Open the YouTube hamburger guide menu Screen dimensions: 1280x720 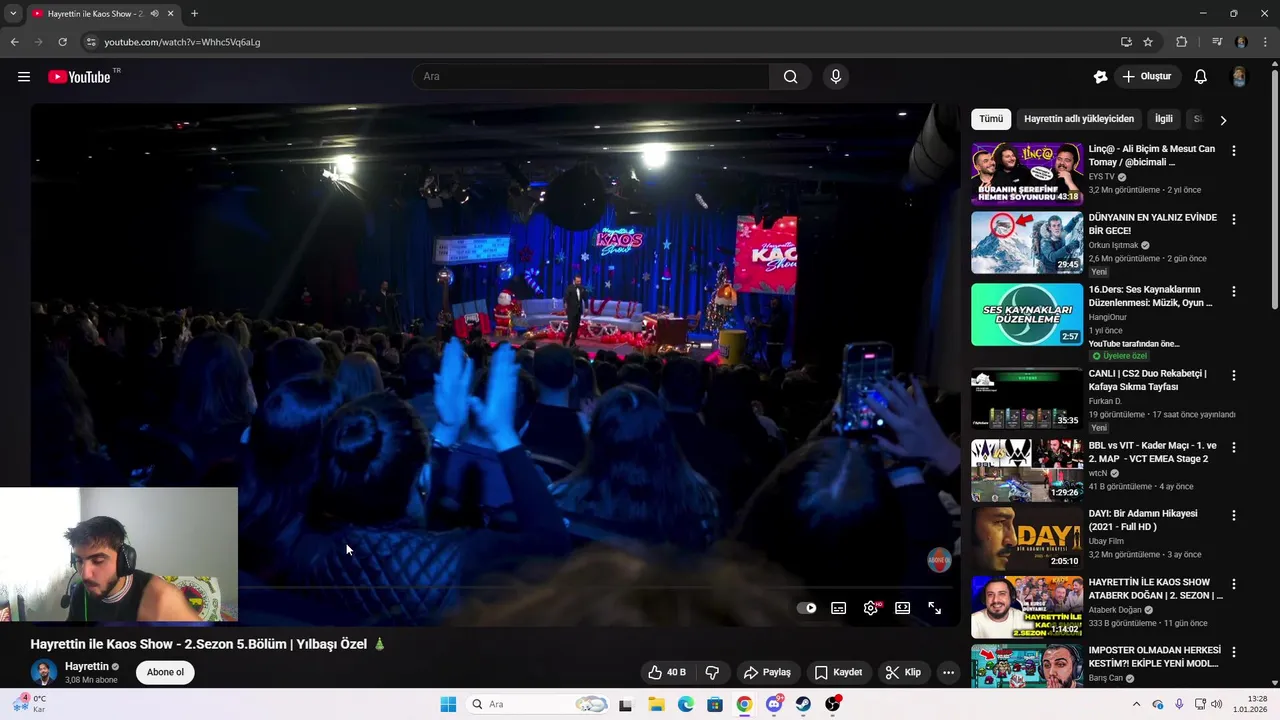pyautogui.click(x=24, y=77)
